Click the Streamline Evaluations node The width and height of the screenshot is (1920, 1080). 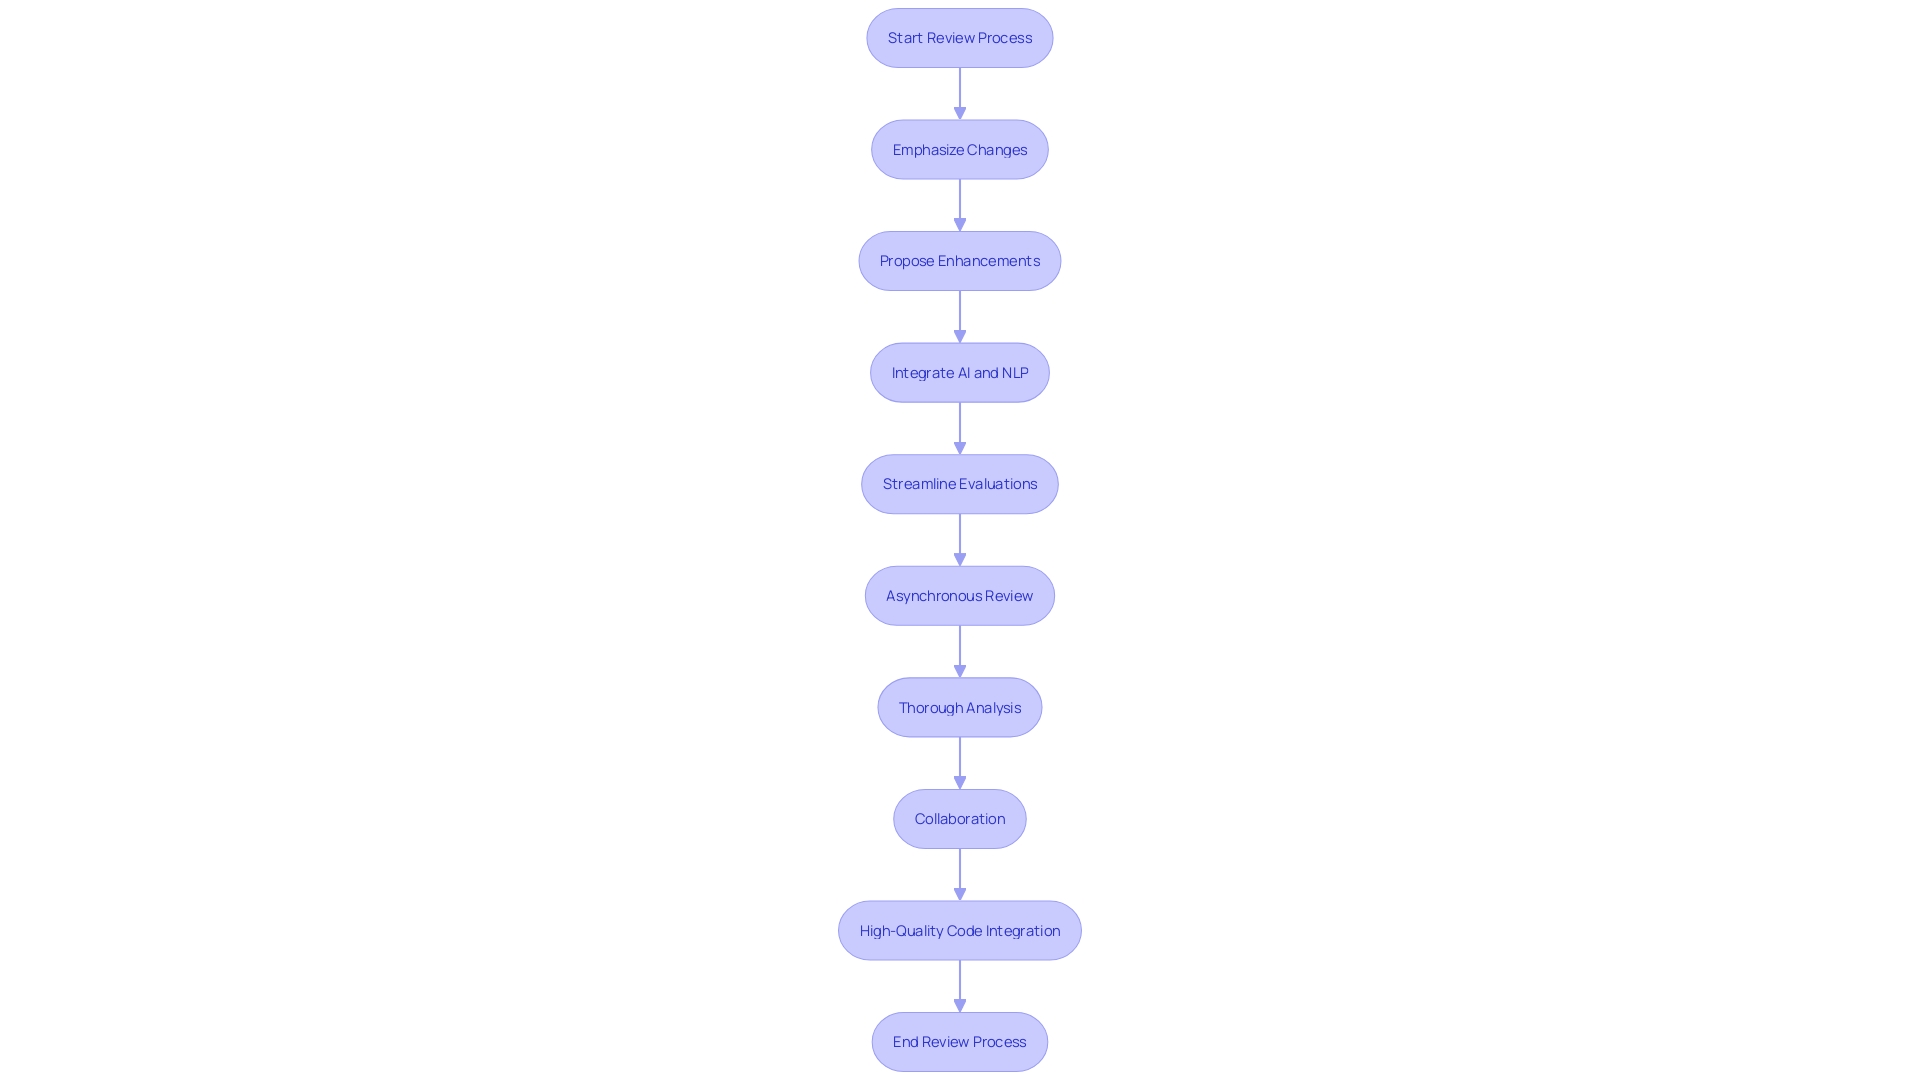point(959,483)
